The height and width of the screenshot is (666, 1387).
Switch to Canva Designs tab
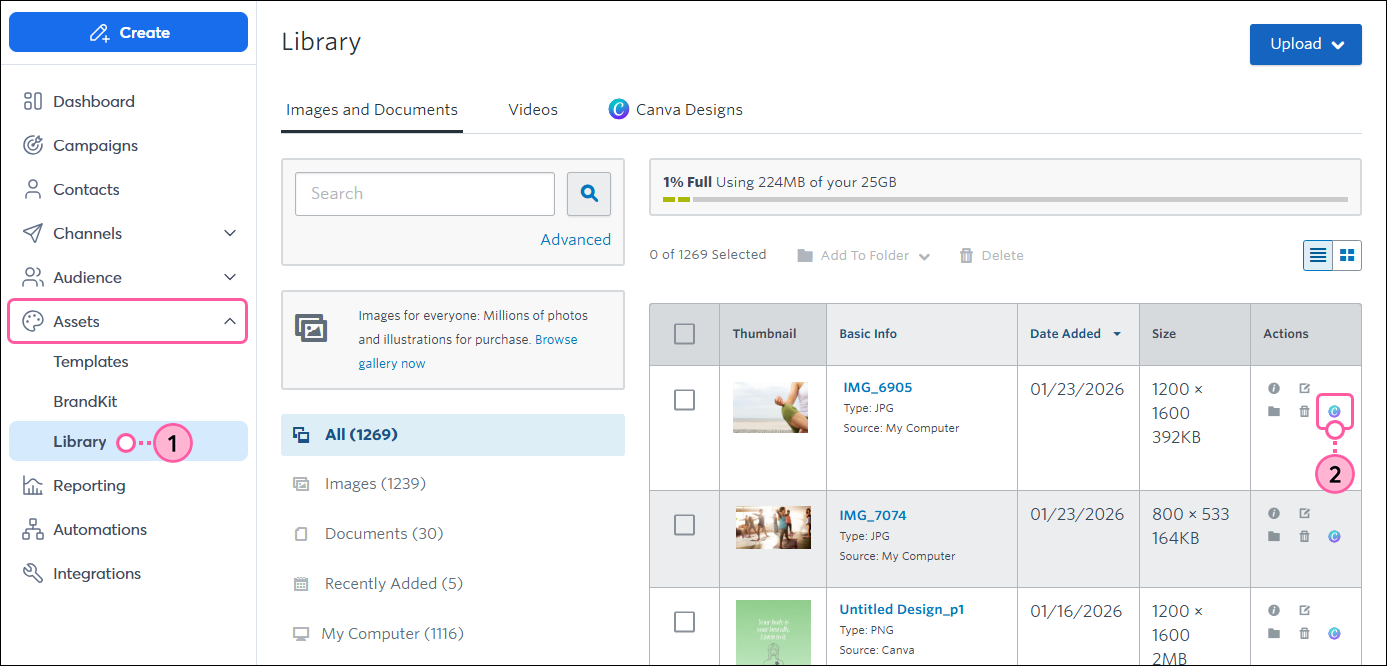point(676,110)
